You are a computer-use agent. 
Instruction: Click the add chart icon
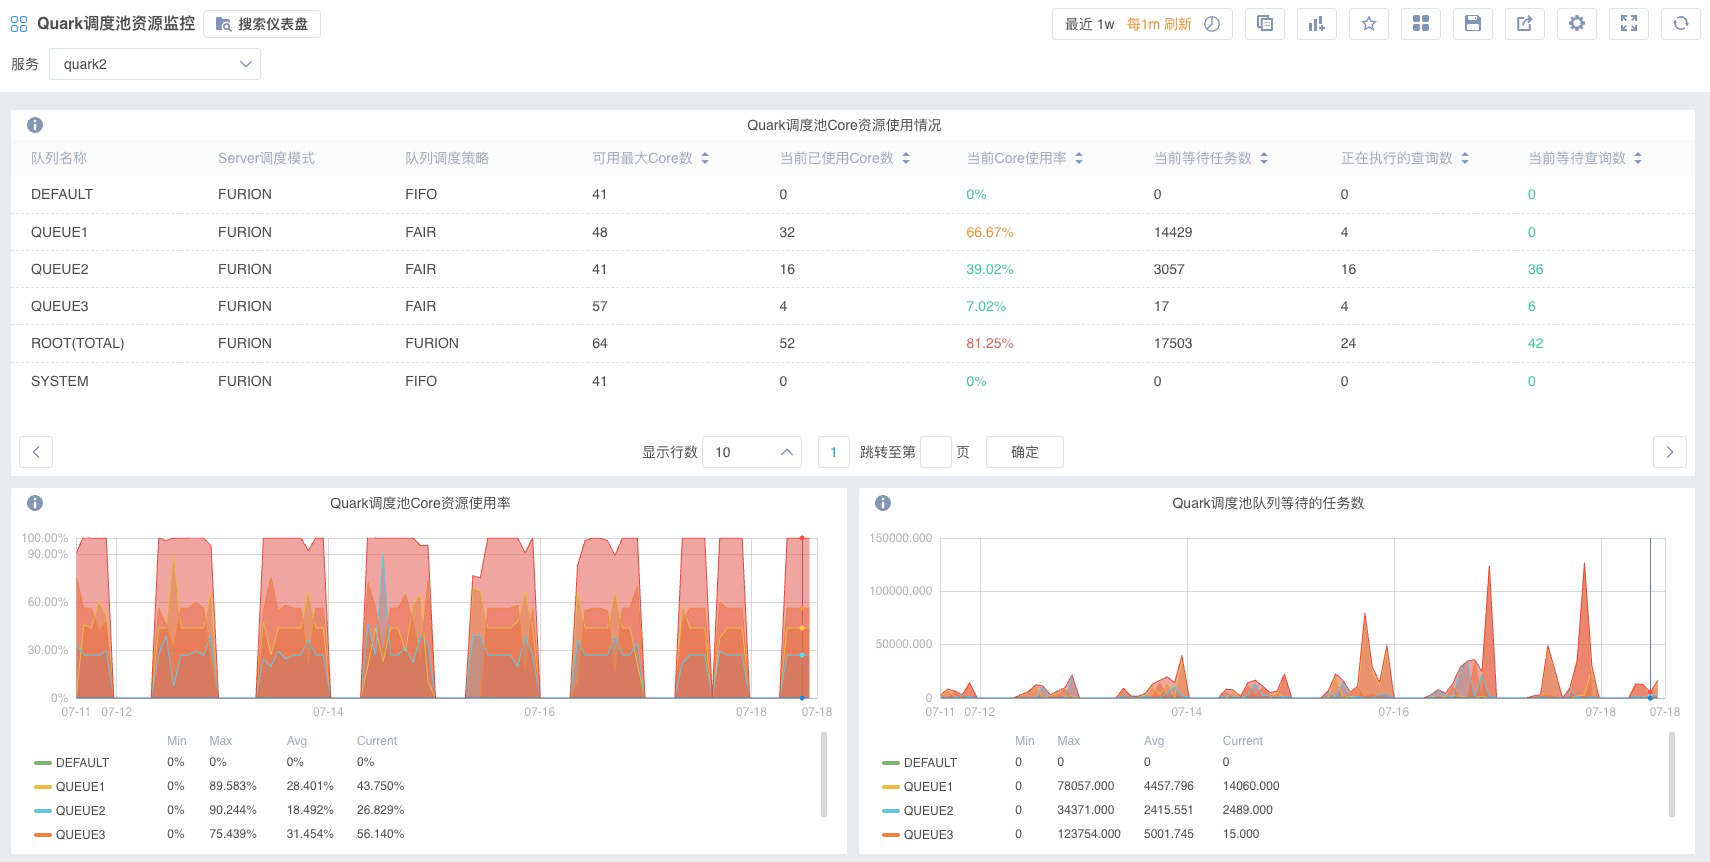[1317, 24]
